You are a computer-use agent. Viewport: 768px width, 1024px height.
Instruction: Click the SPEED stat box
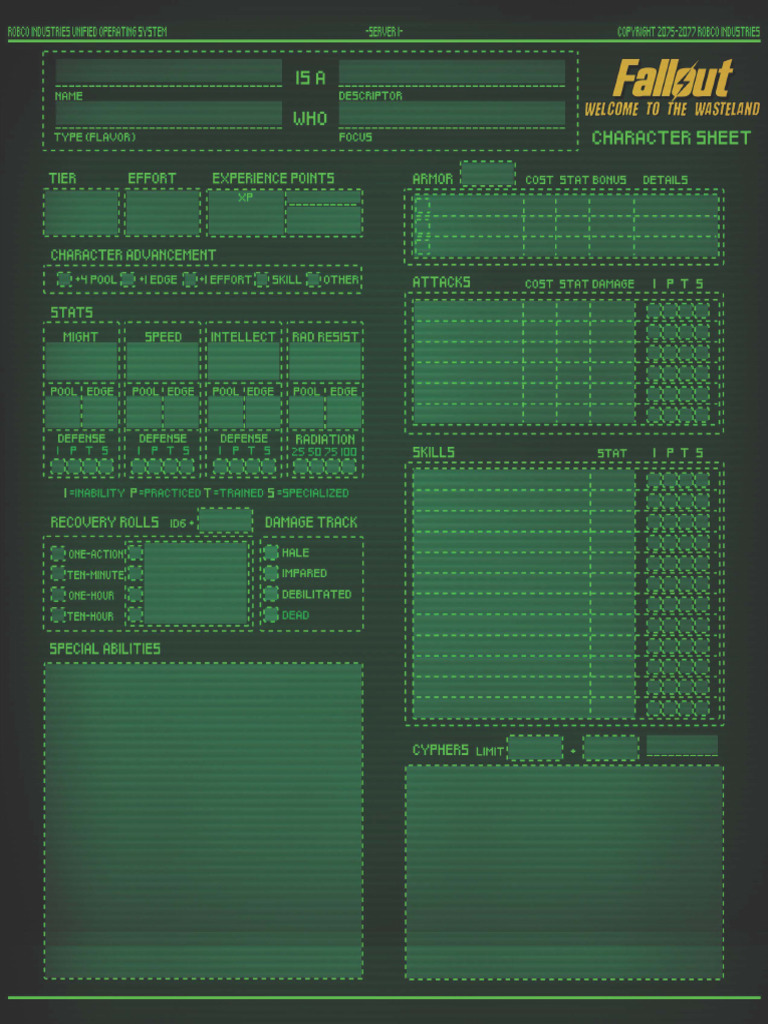tap(163, 362)
